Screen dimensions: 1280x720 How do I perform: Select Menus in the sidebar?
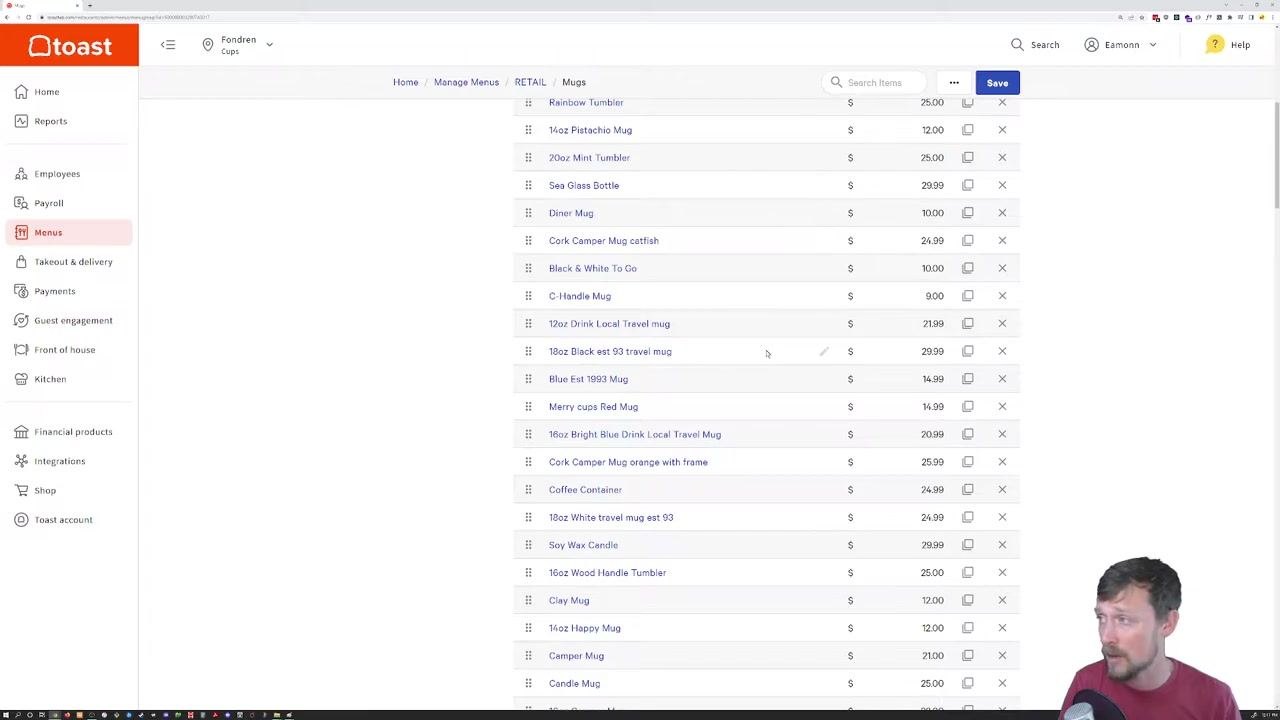[69, 232]
